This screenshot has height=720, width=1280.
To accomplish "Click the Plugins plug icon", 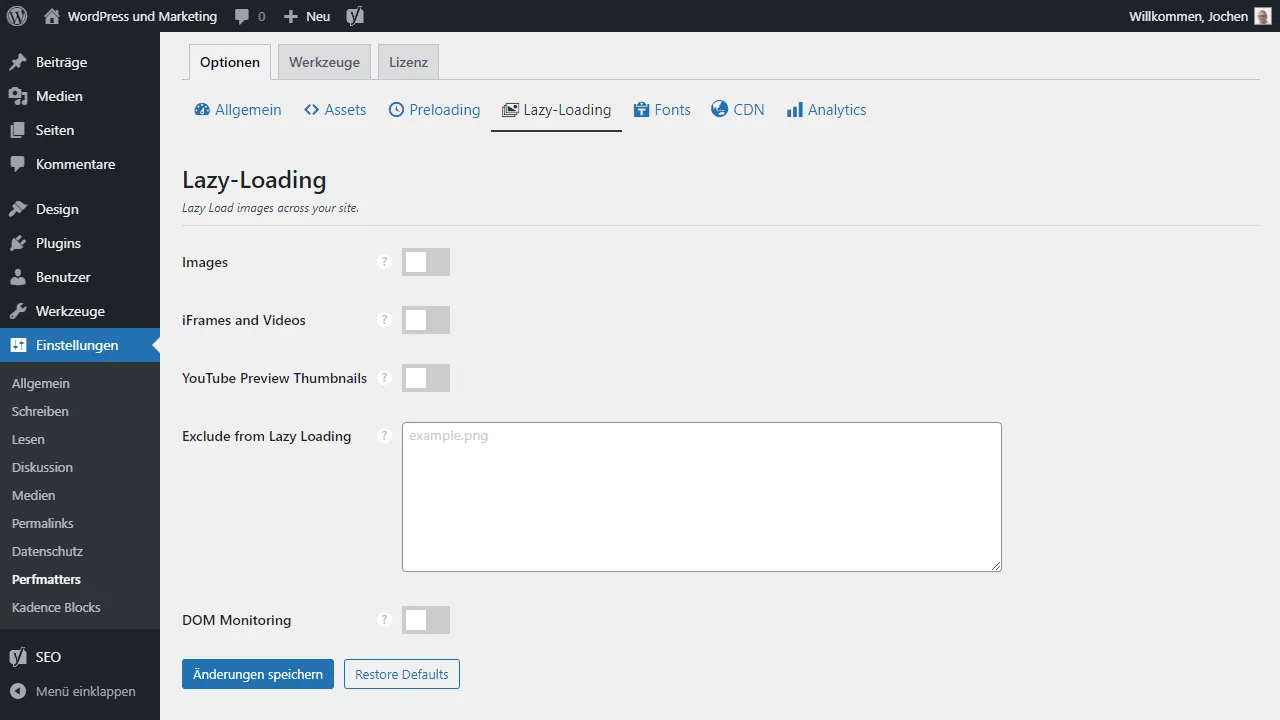I will pos(18,243).
